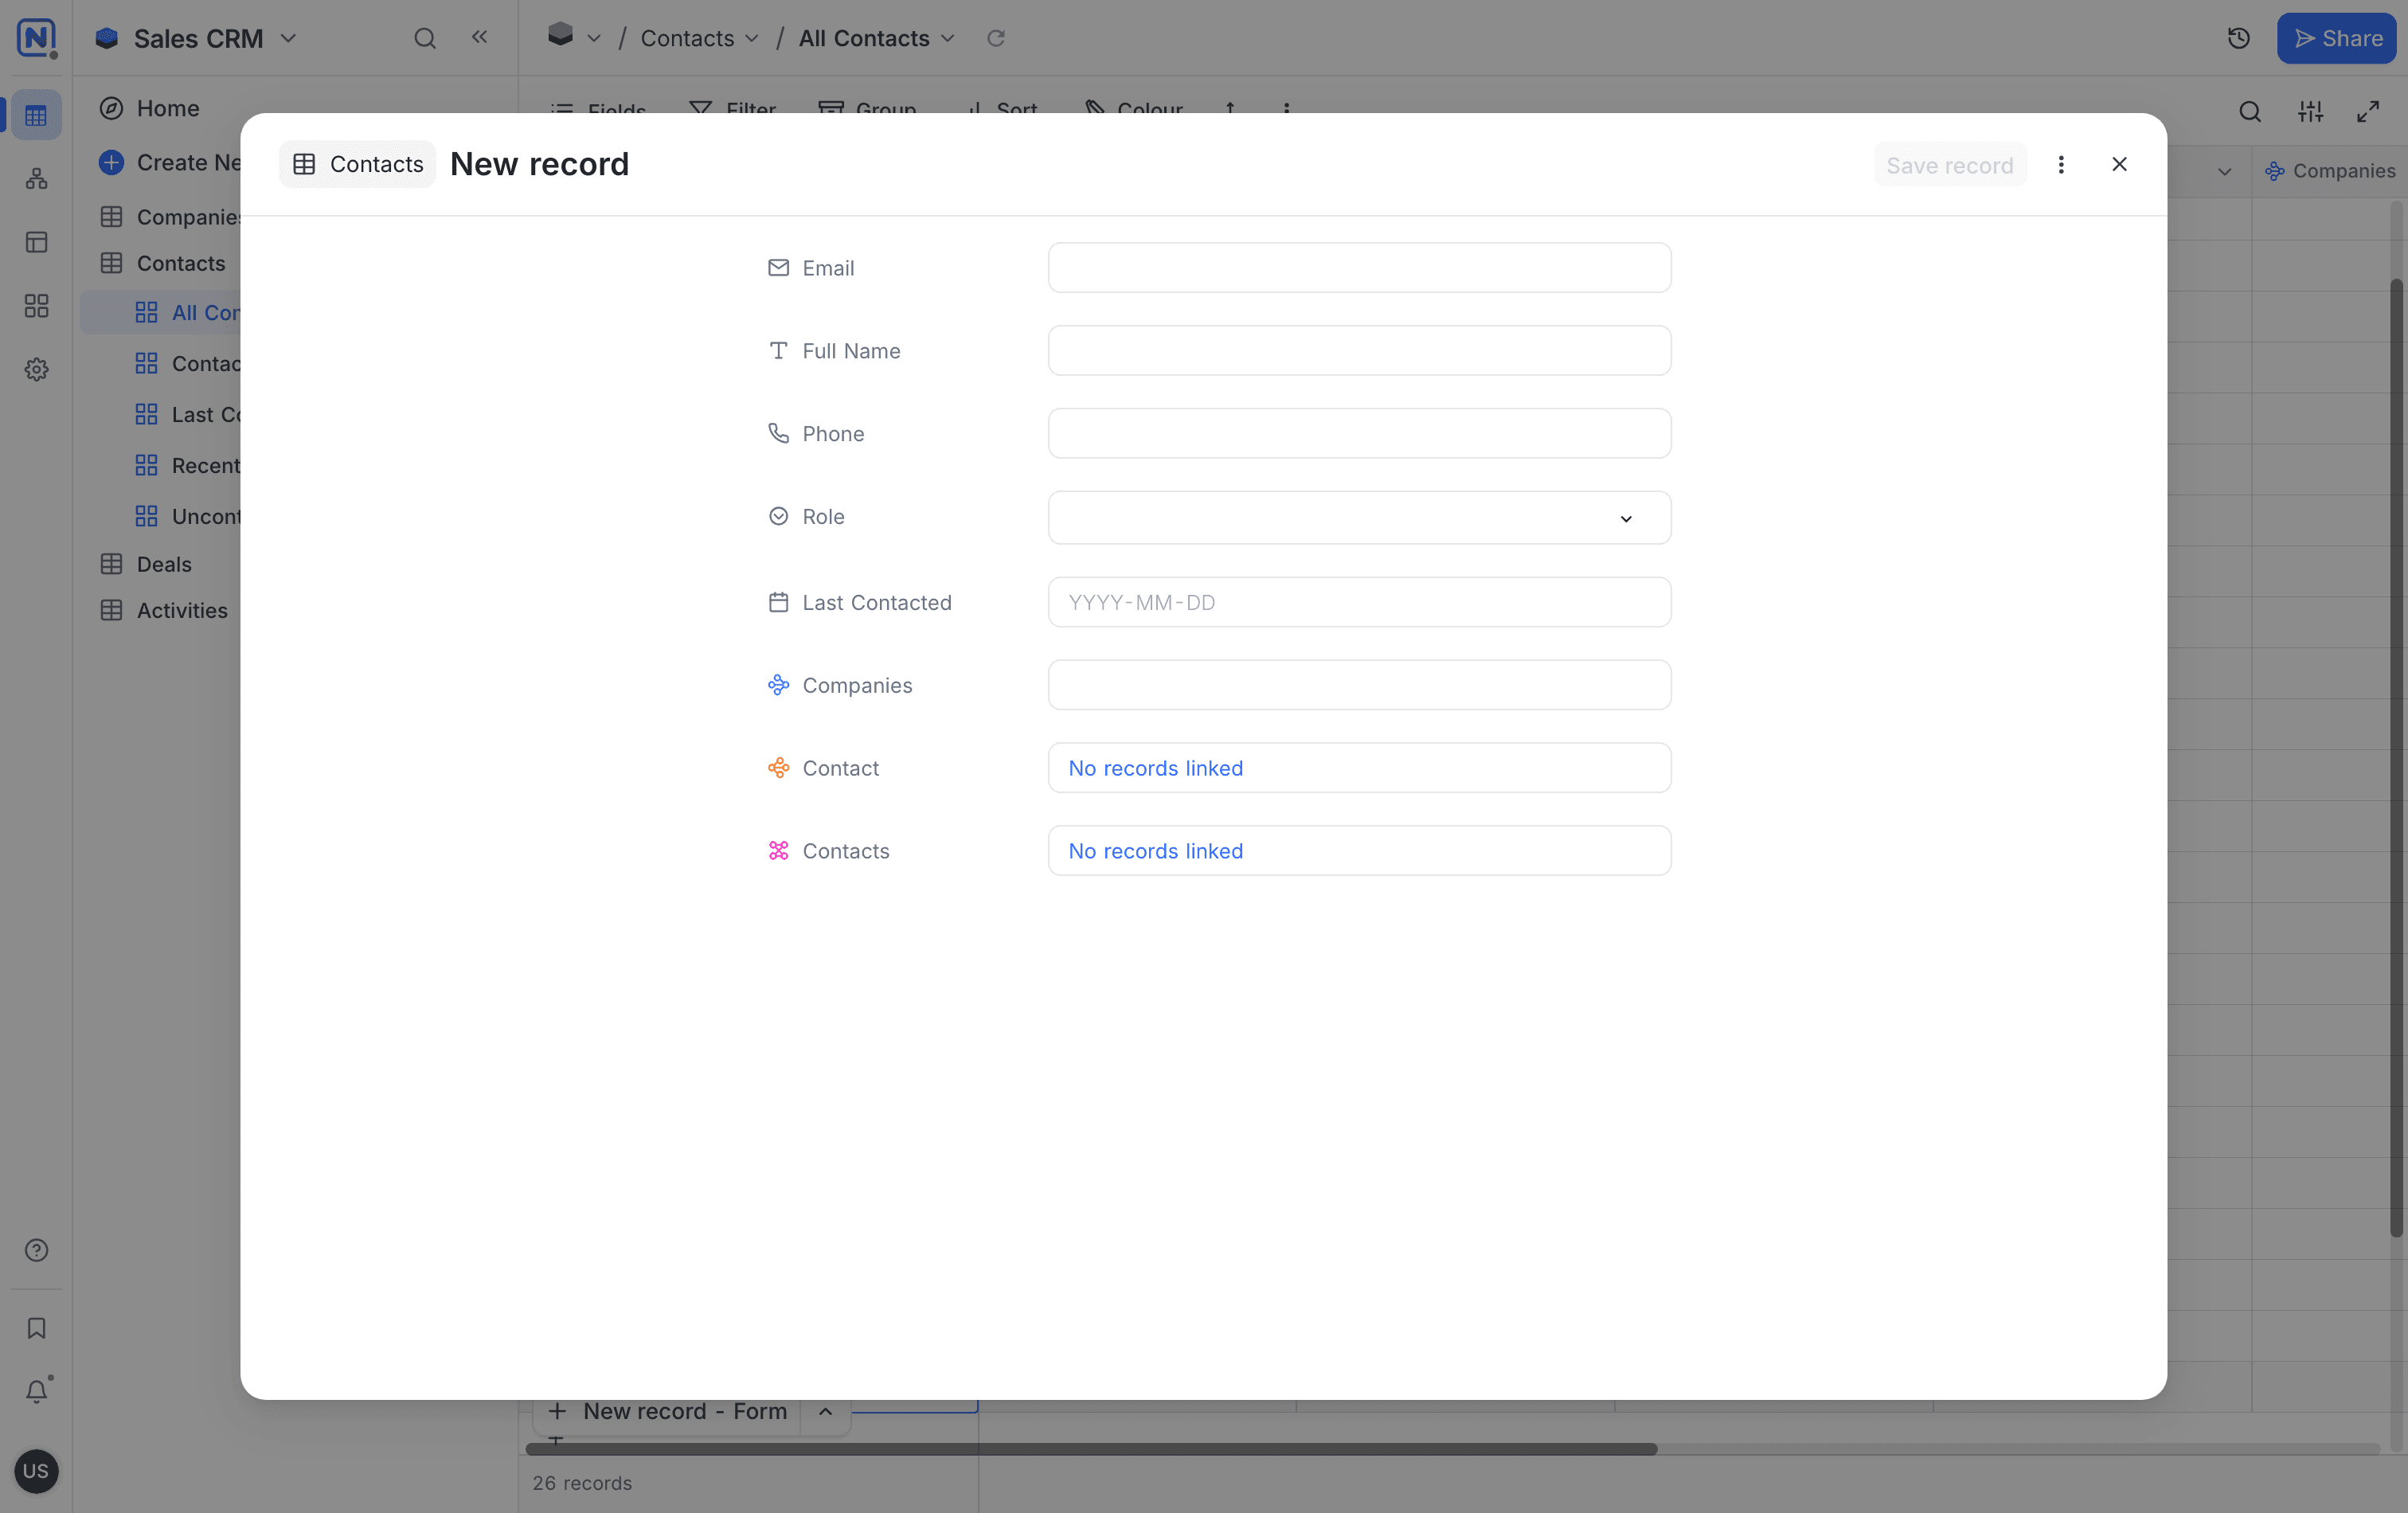The image size is (2408, 1513).
Task: Click the NocoDB logo icon
Action: (x=36, y=38)
